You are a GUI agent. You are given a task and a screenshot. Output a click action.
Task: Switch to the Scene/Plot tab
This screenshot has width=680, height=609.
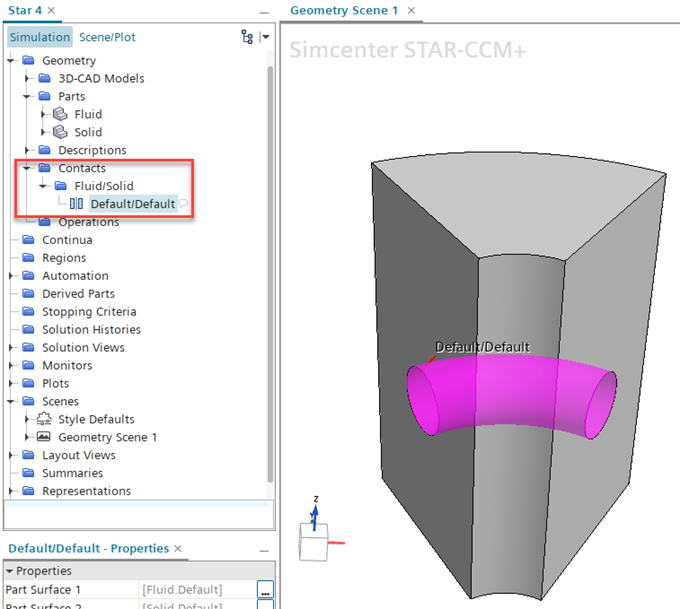point(107,37)
